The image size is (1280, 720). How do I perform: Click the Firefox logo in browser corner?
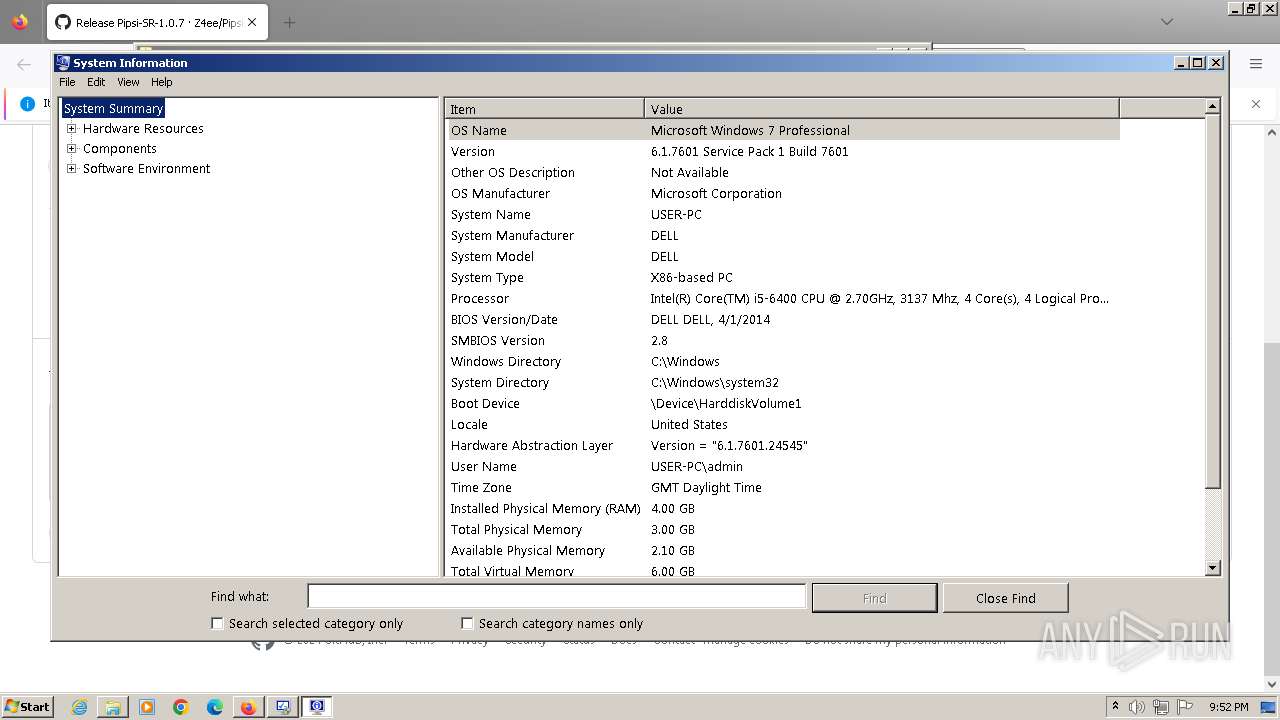(x=20, y=21)
